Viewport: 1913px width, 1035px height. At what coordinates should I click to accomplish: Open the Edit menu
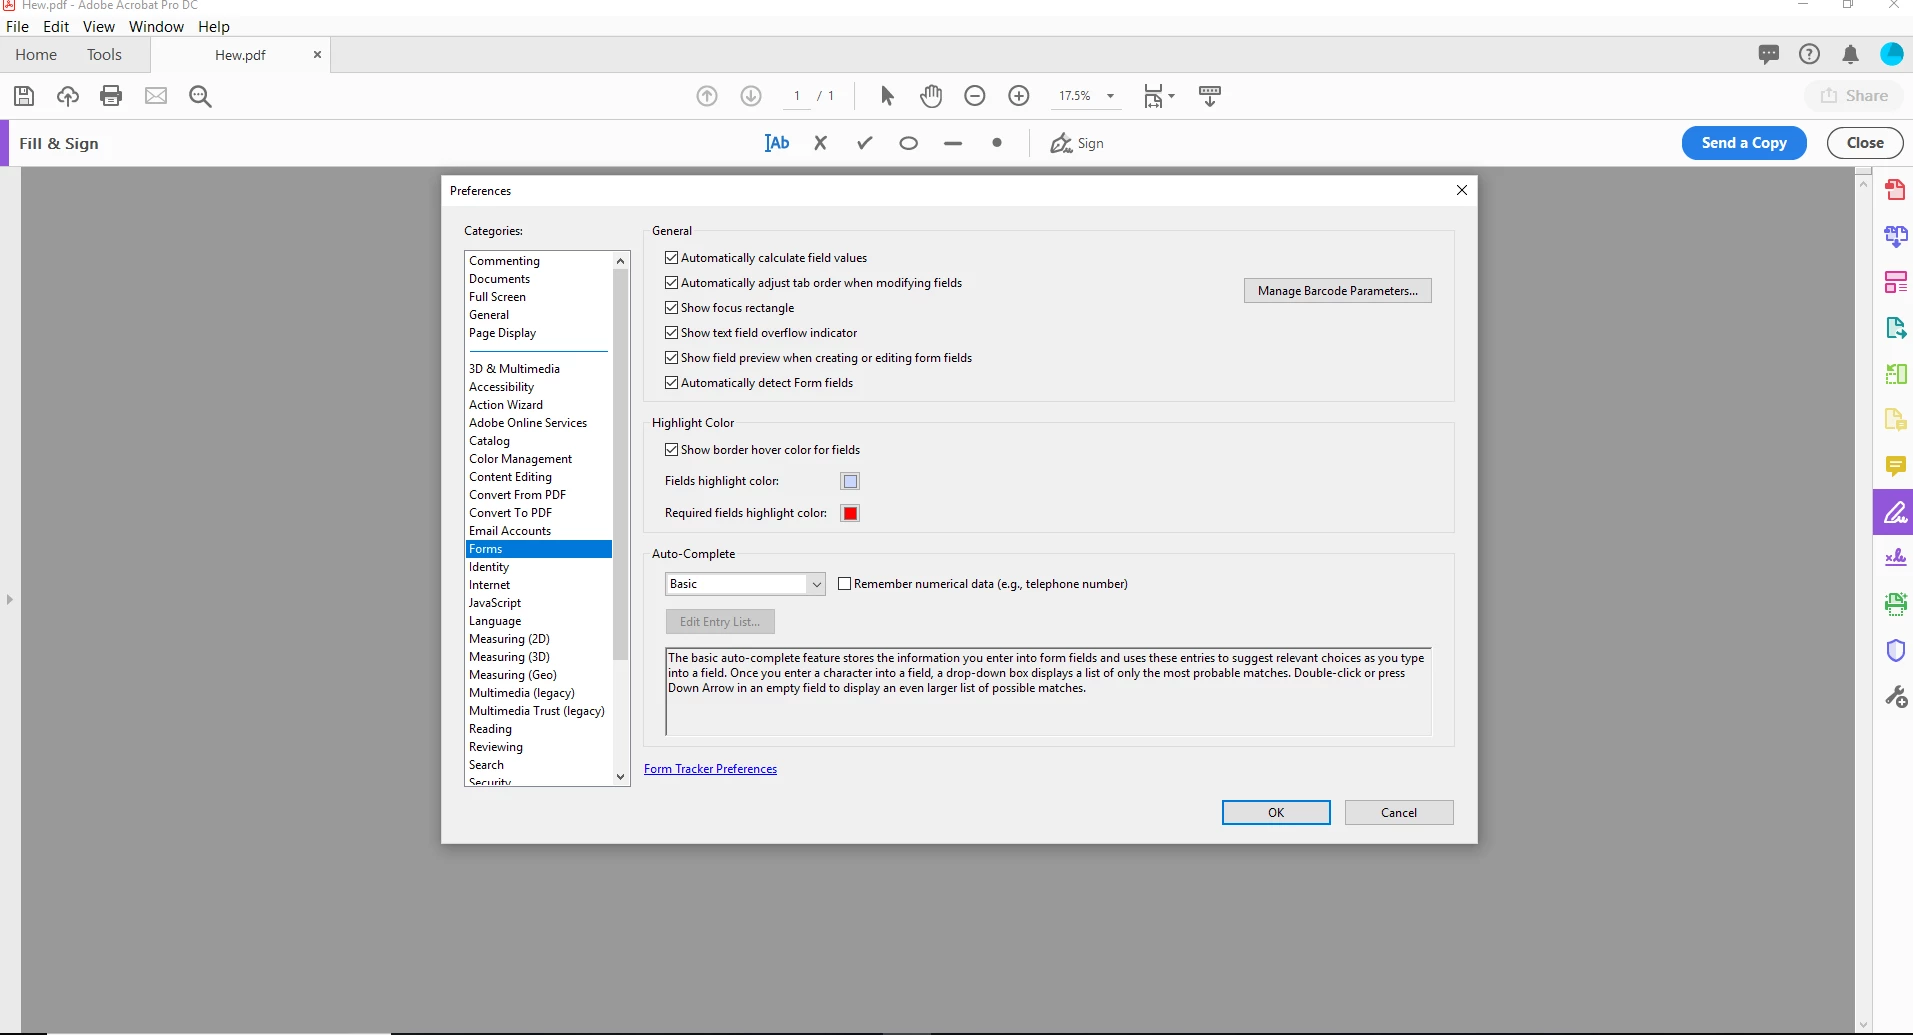click(56, 27)
